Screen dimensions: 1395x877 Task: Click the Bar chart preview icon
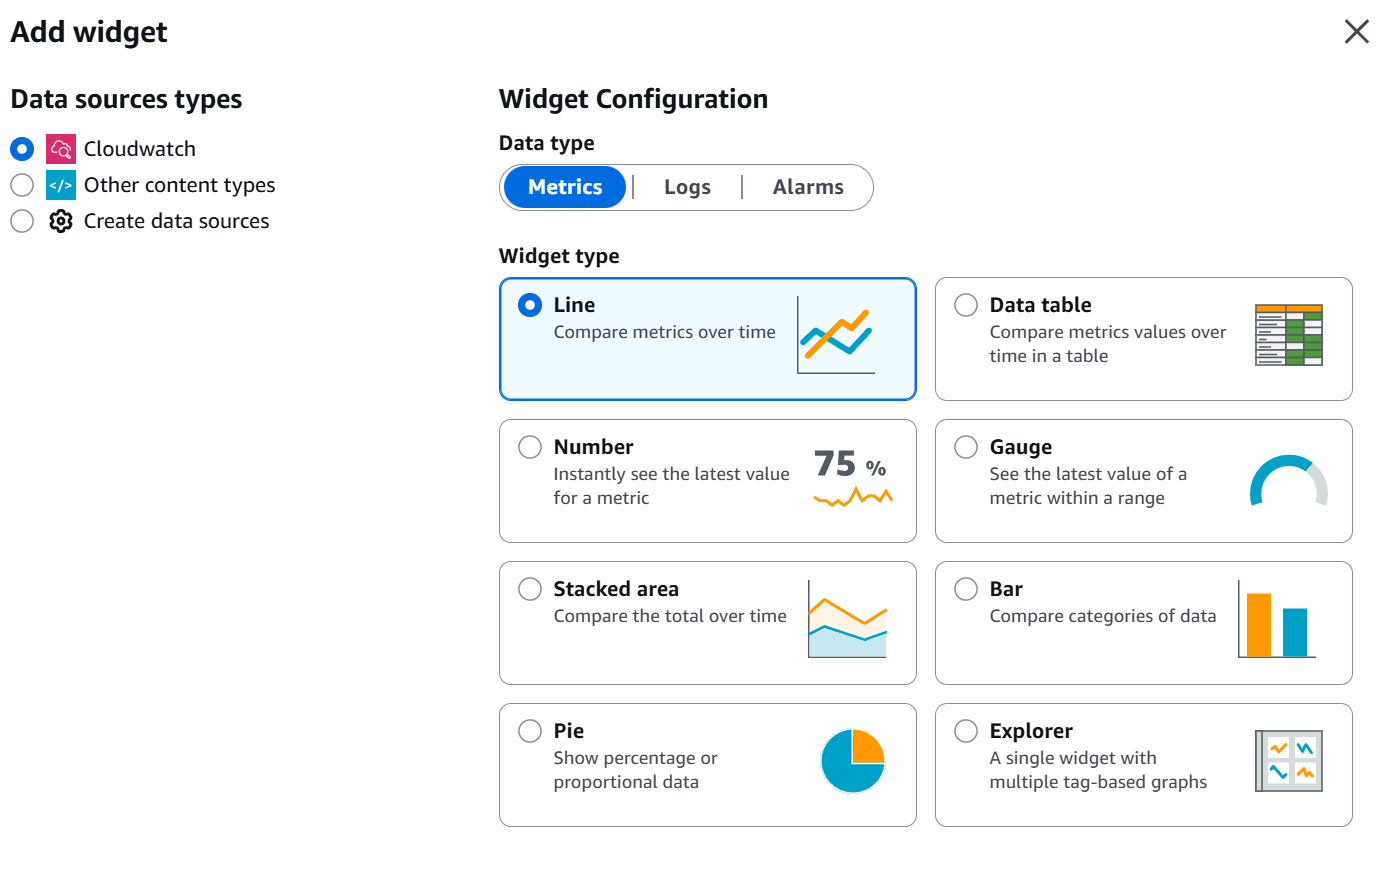coord(1275,621)
